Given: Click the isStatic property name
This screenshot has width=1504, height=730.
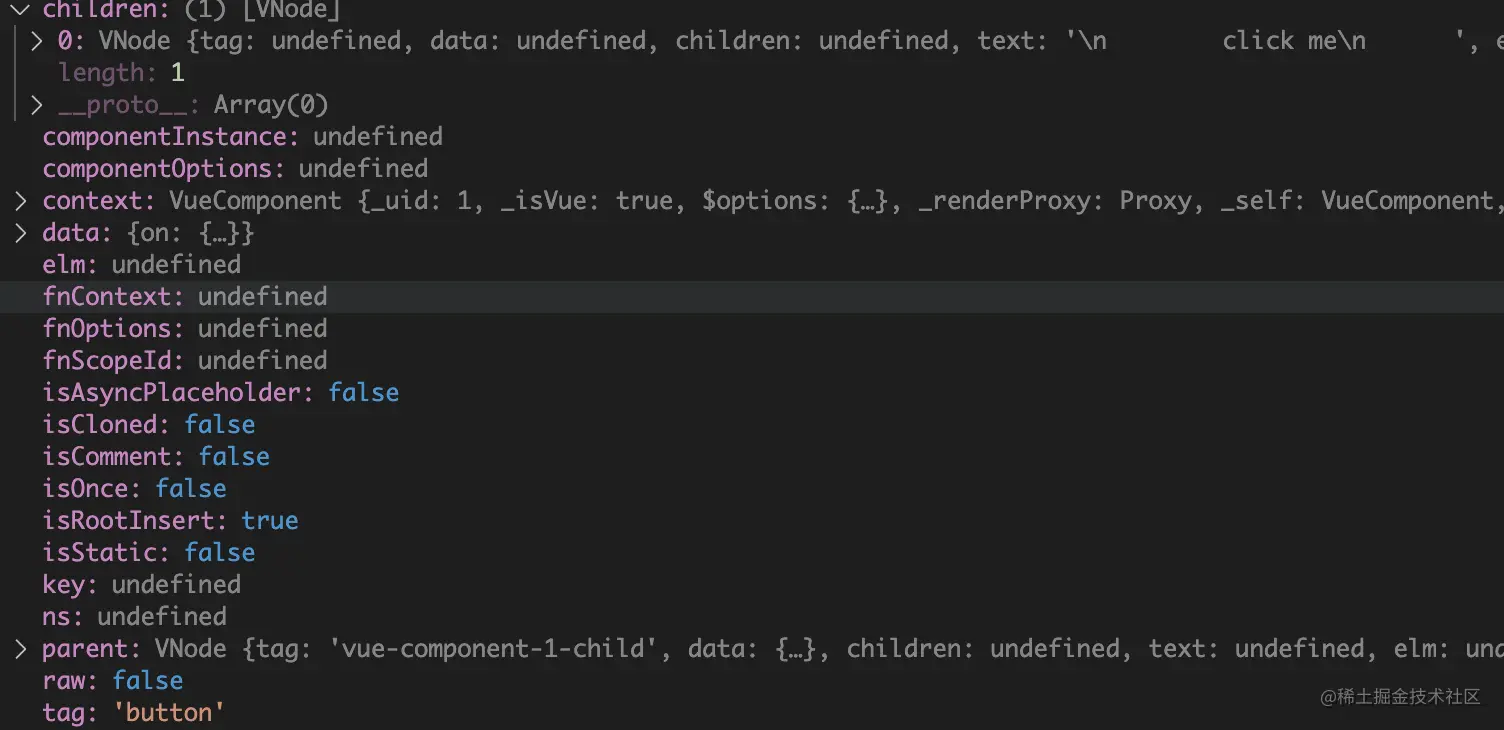Looking at the screenshot, I should [x=92, y=553].
